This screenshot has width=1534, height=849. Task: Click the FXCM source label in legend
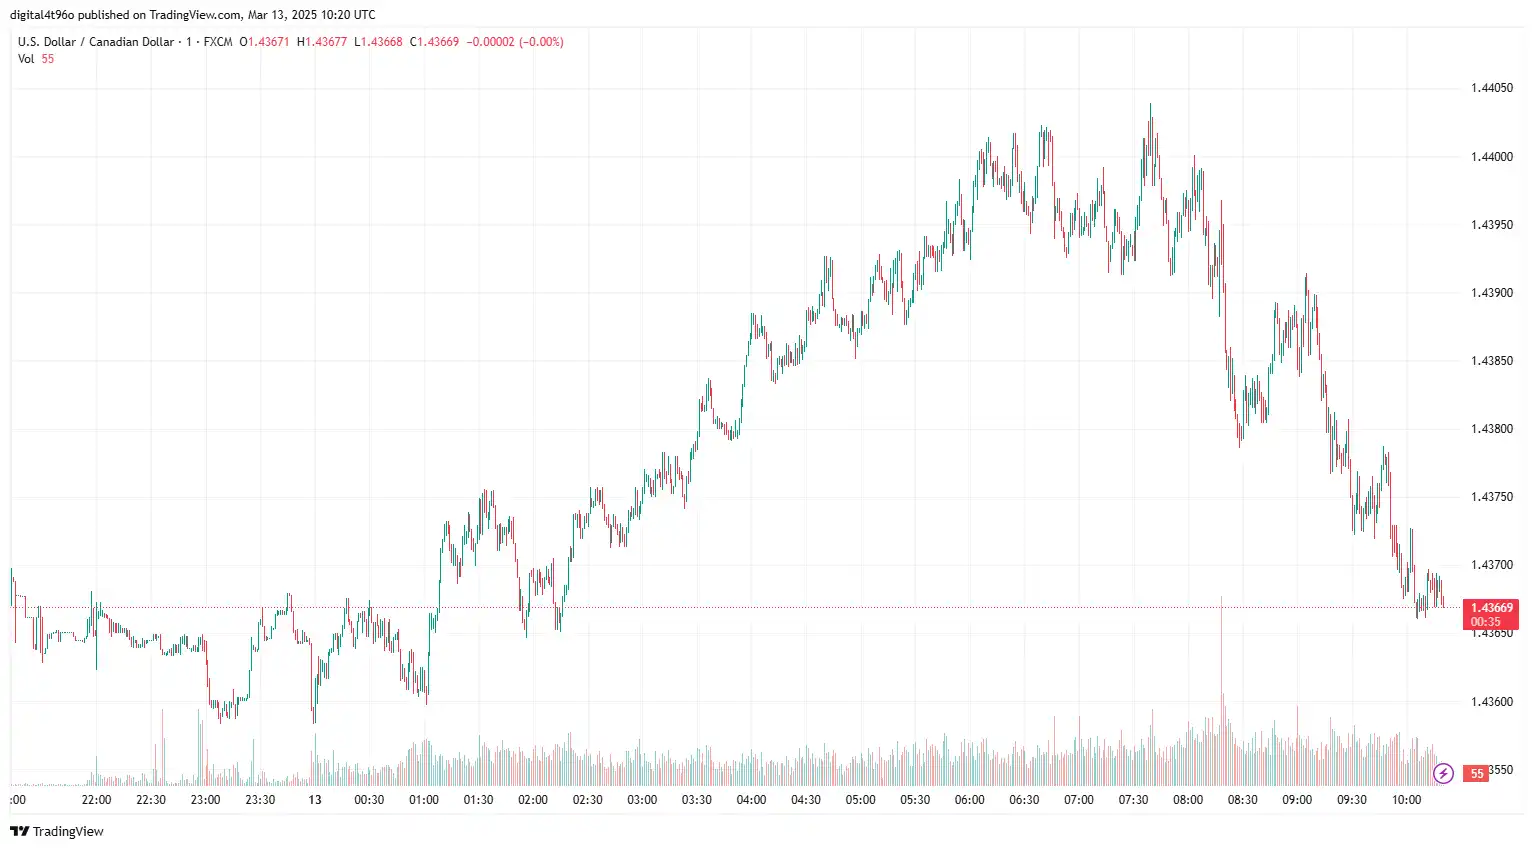pyautogui.click(x=218, y=42)
